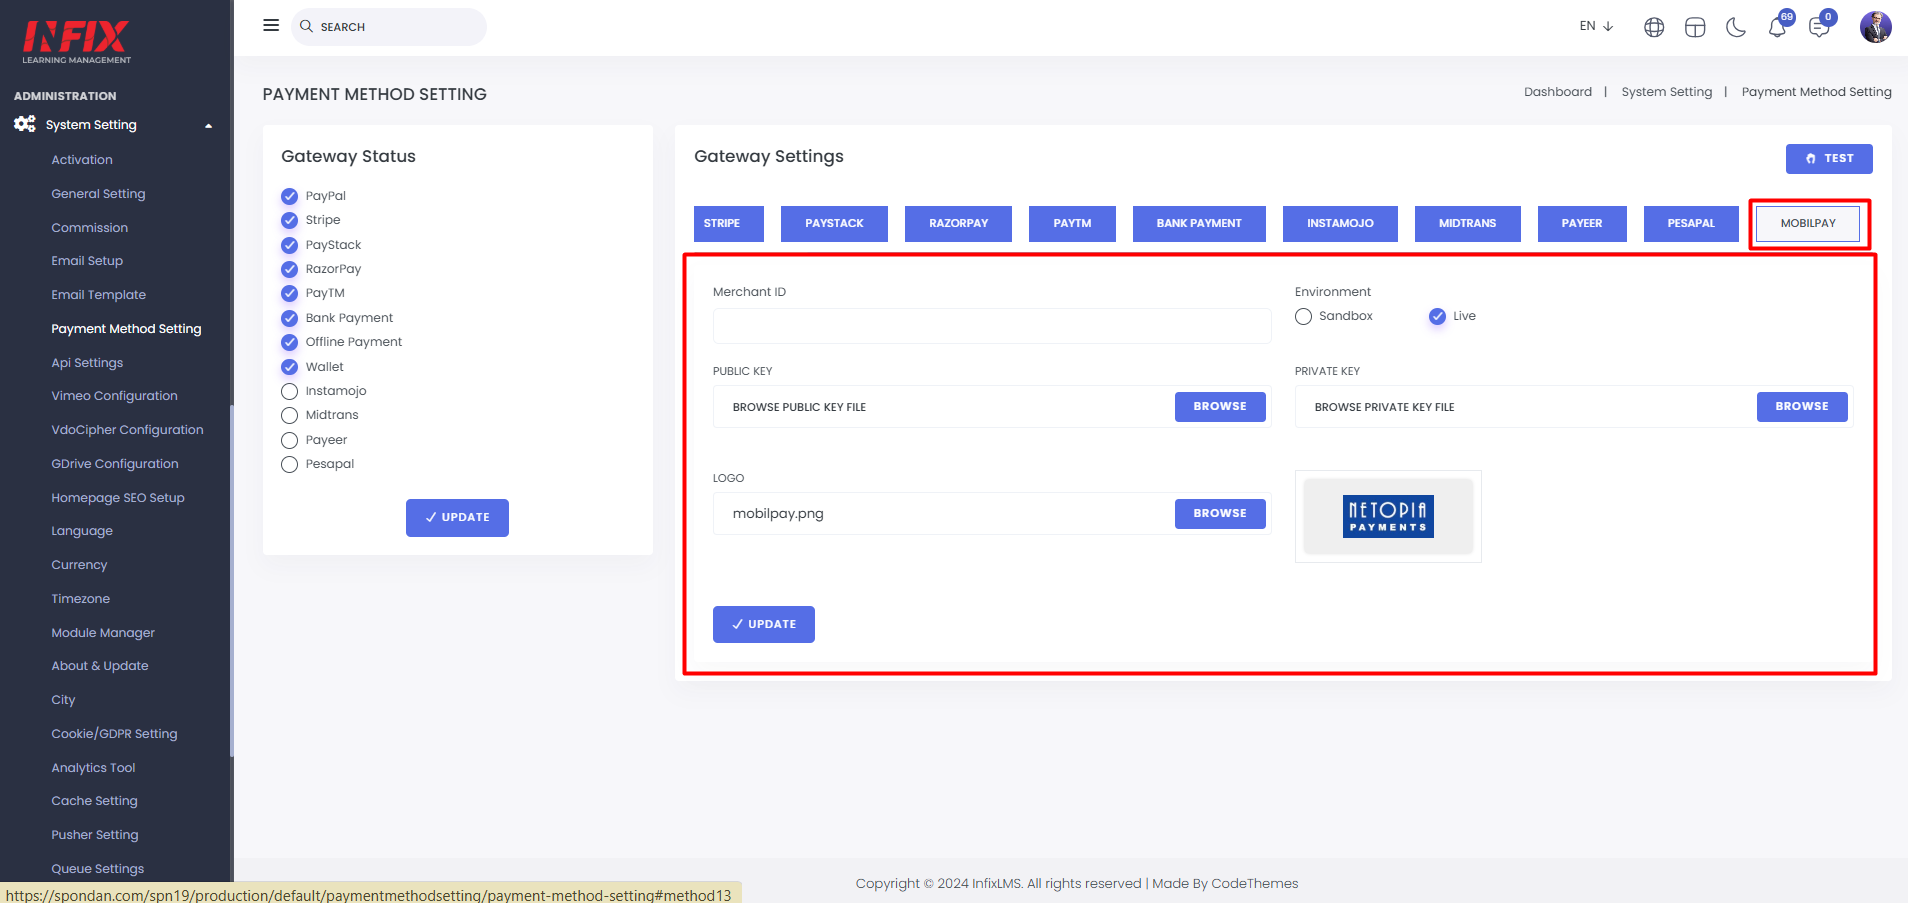Open Email Setup in sidebar
1908x903 pixels.
click(x=87, y=261)
